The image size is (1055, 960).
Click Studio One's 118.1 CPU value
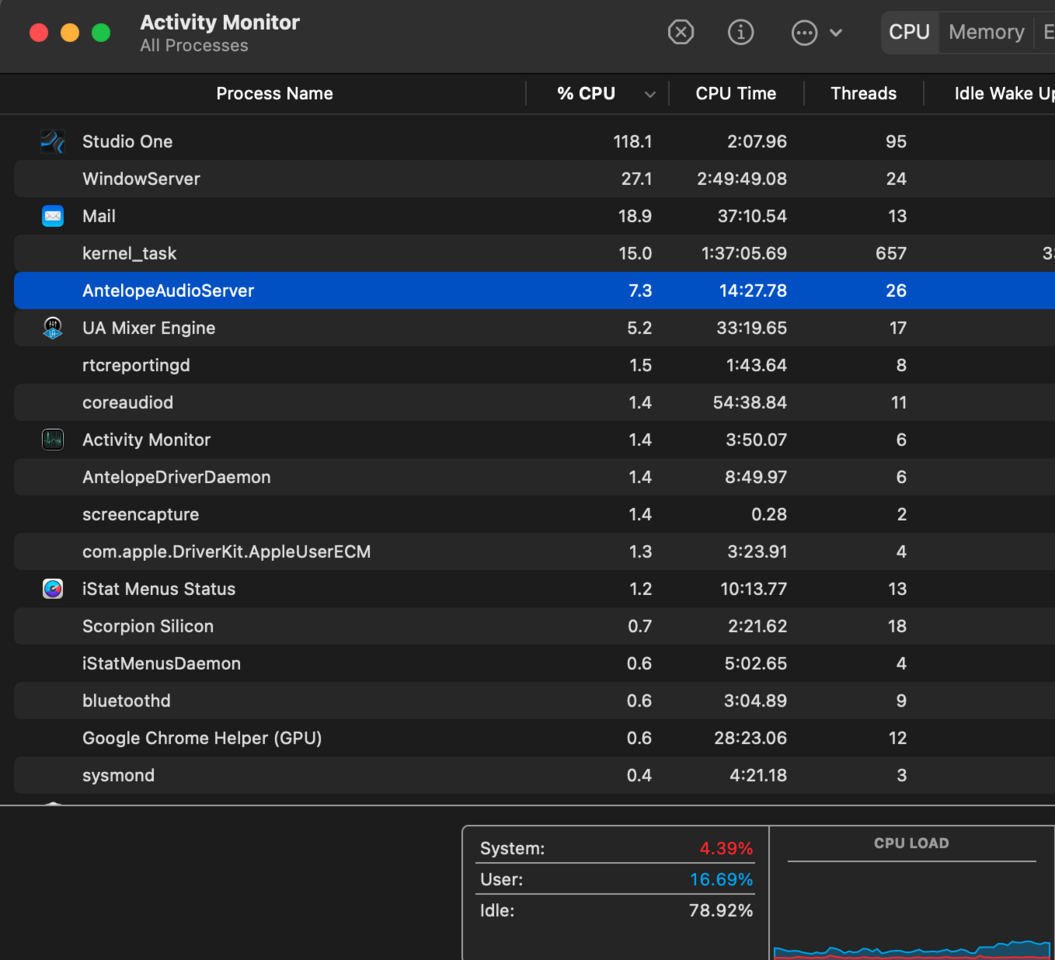click(x=632, y=141)
